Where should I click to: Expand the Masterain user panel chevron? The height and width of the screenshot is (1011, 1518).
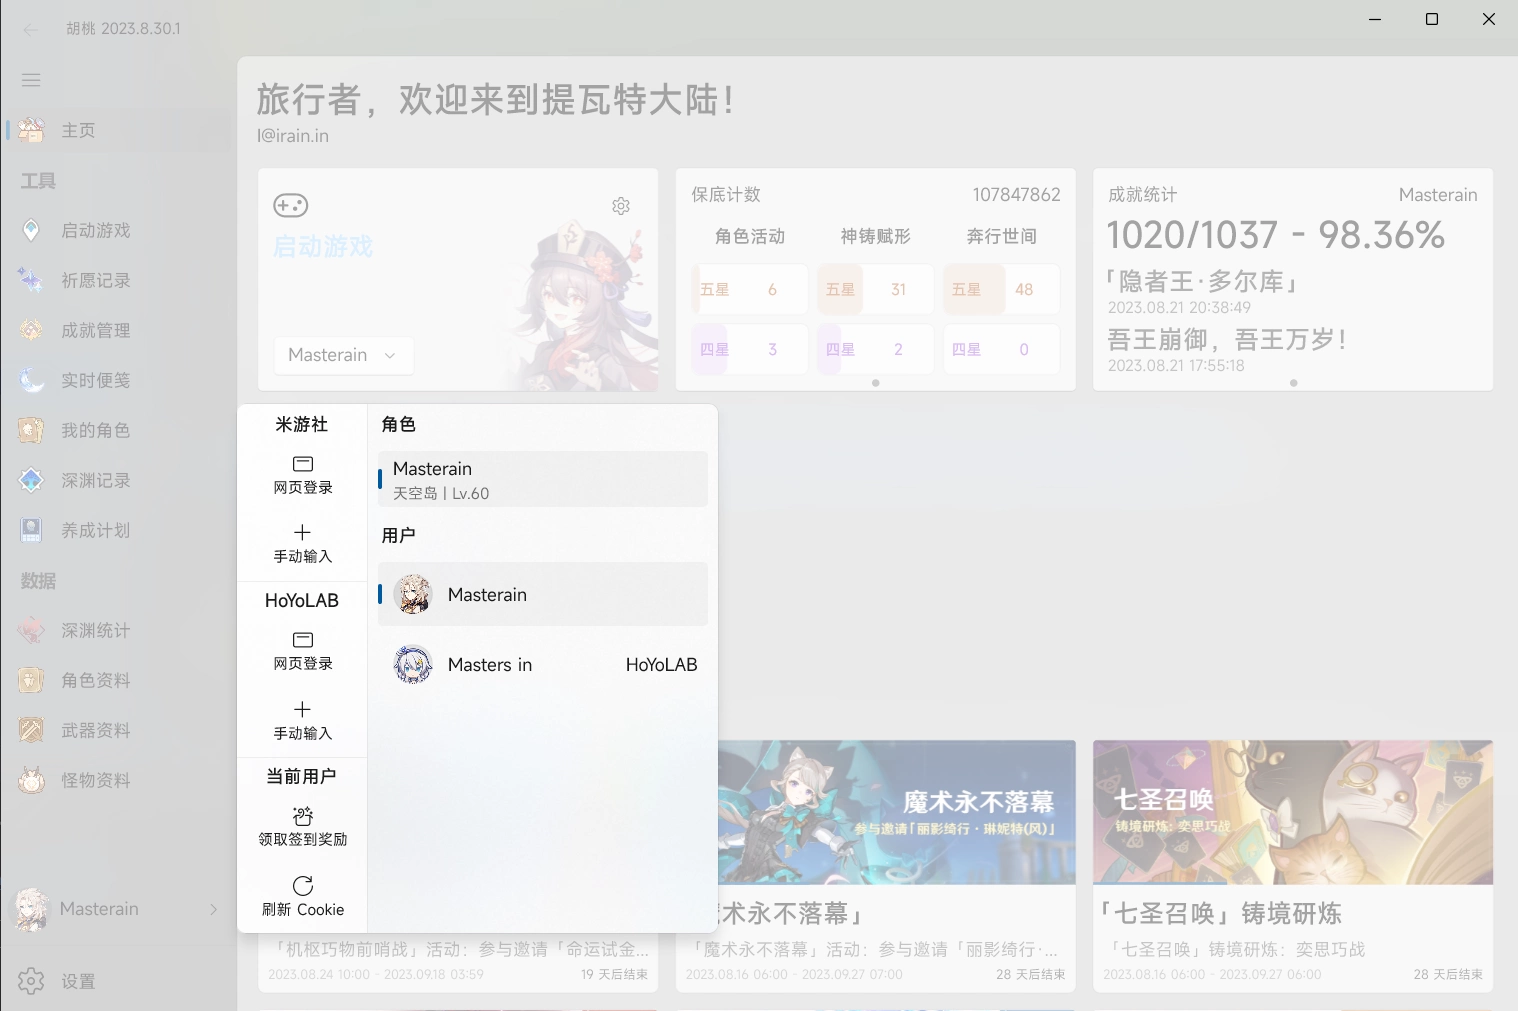[213, 909]
